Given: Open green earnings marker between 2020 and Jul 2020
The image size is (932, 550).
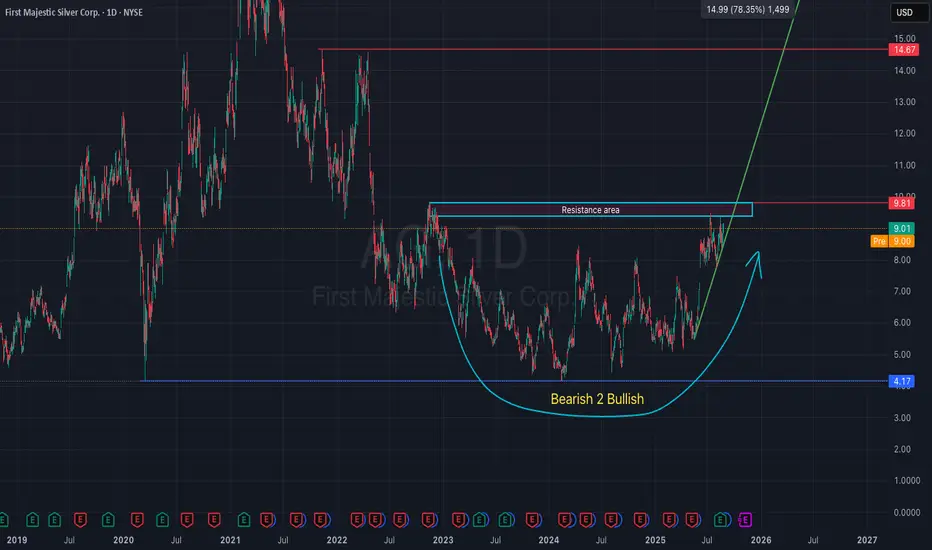Looking at the screenshot, I should pos(162,520).
